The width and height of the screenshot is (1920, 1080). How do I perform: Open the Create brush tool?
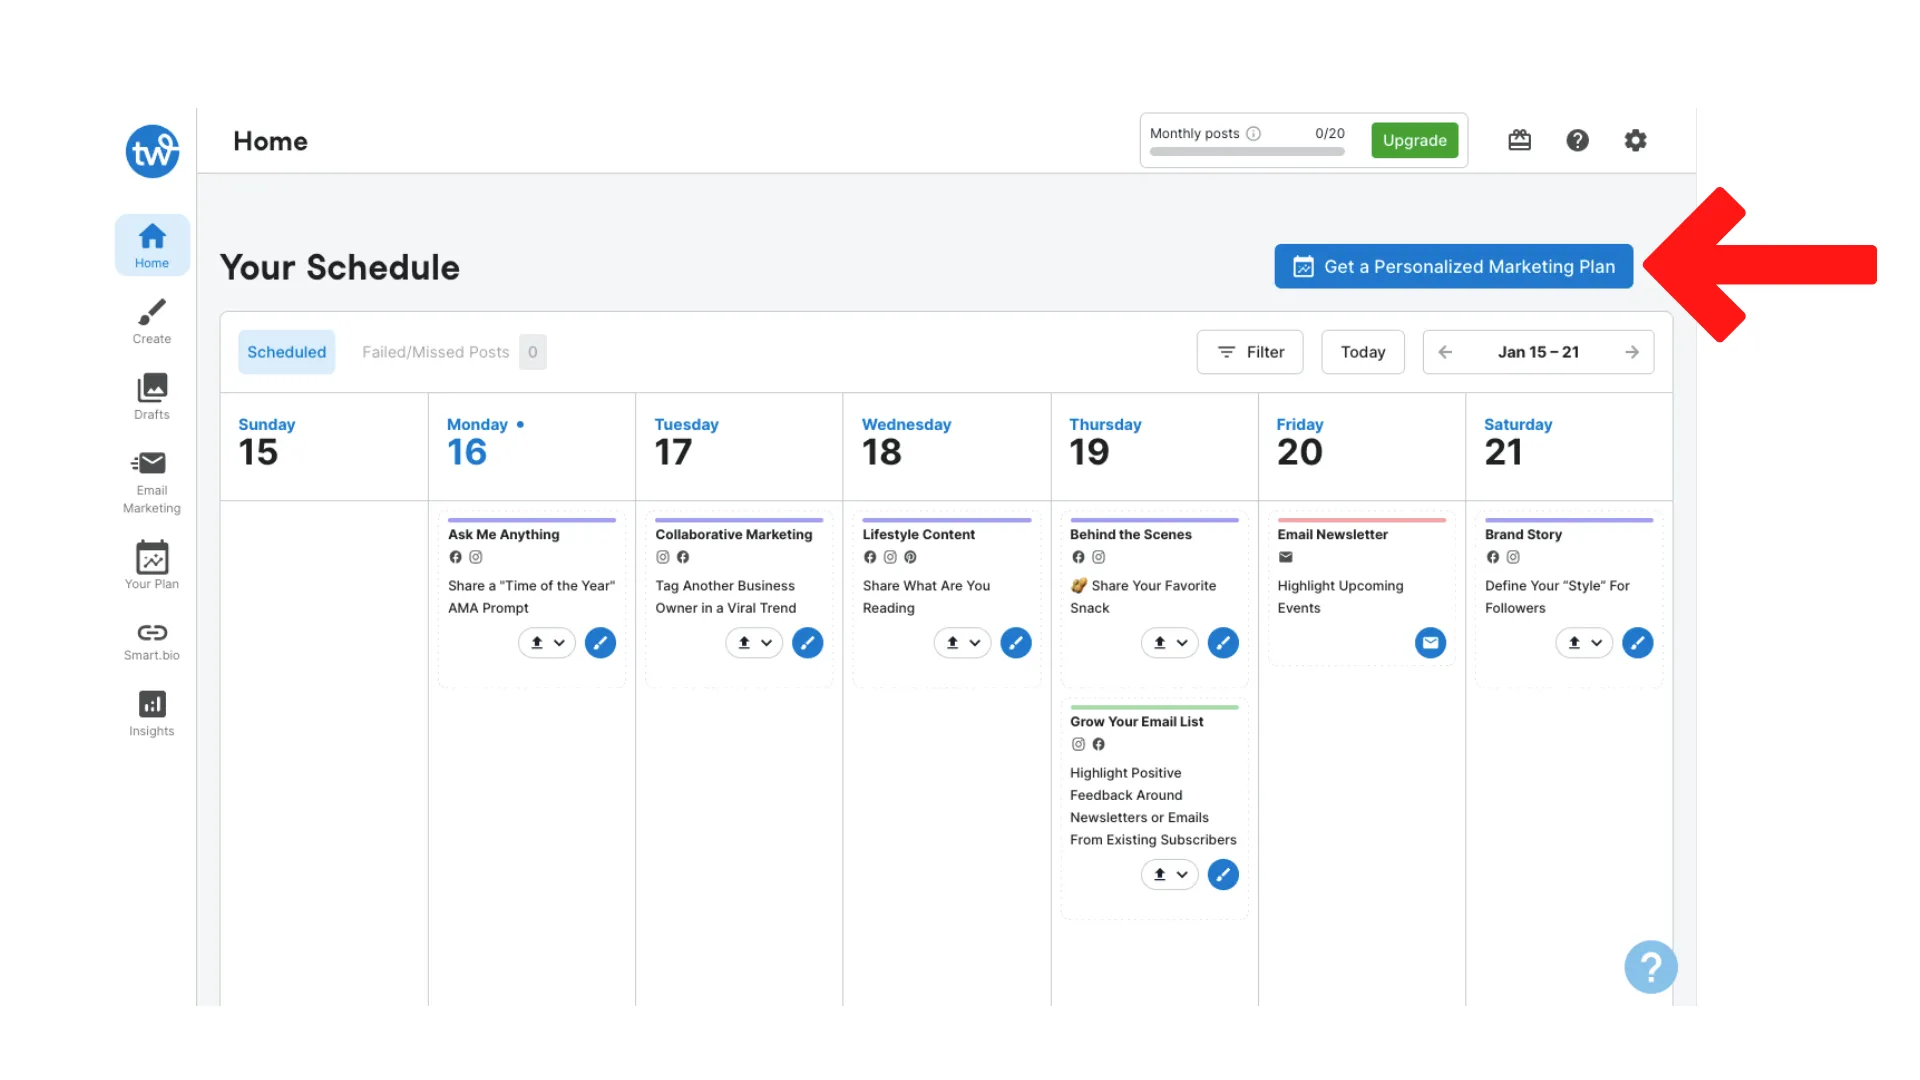tap(152, 321)
